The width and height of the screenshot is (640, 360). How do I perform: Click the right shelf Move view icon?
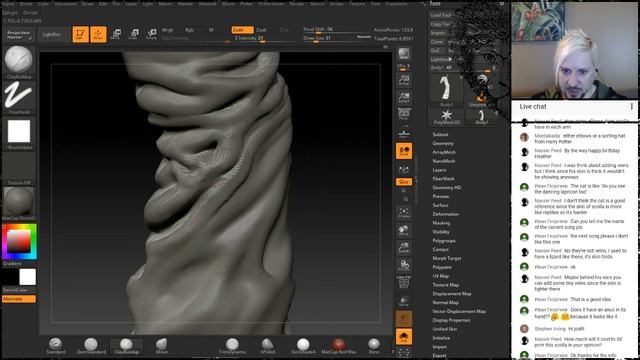tap(404, 231)
